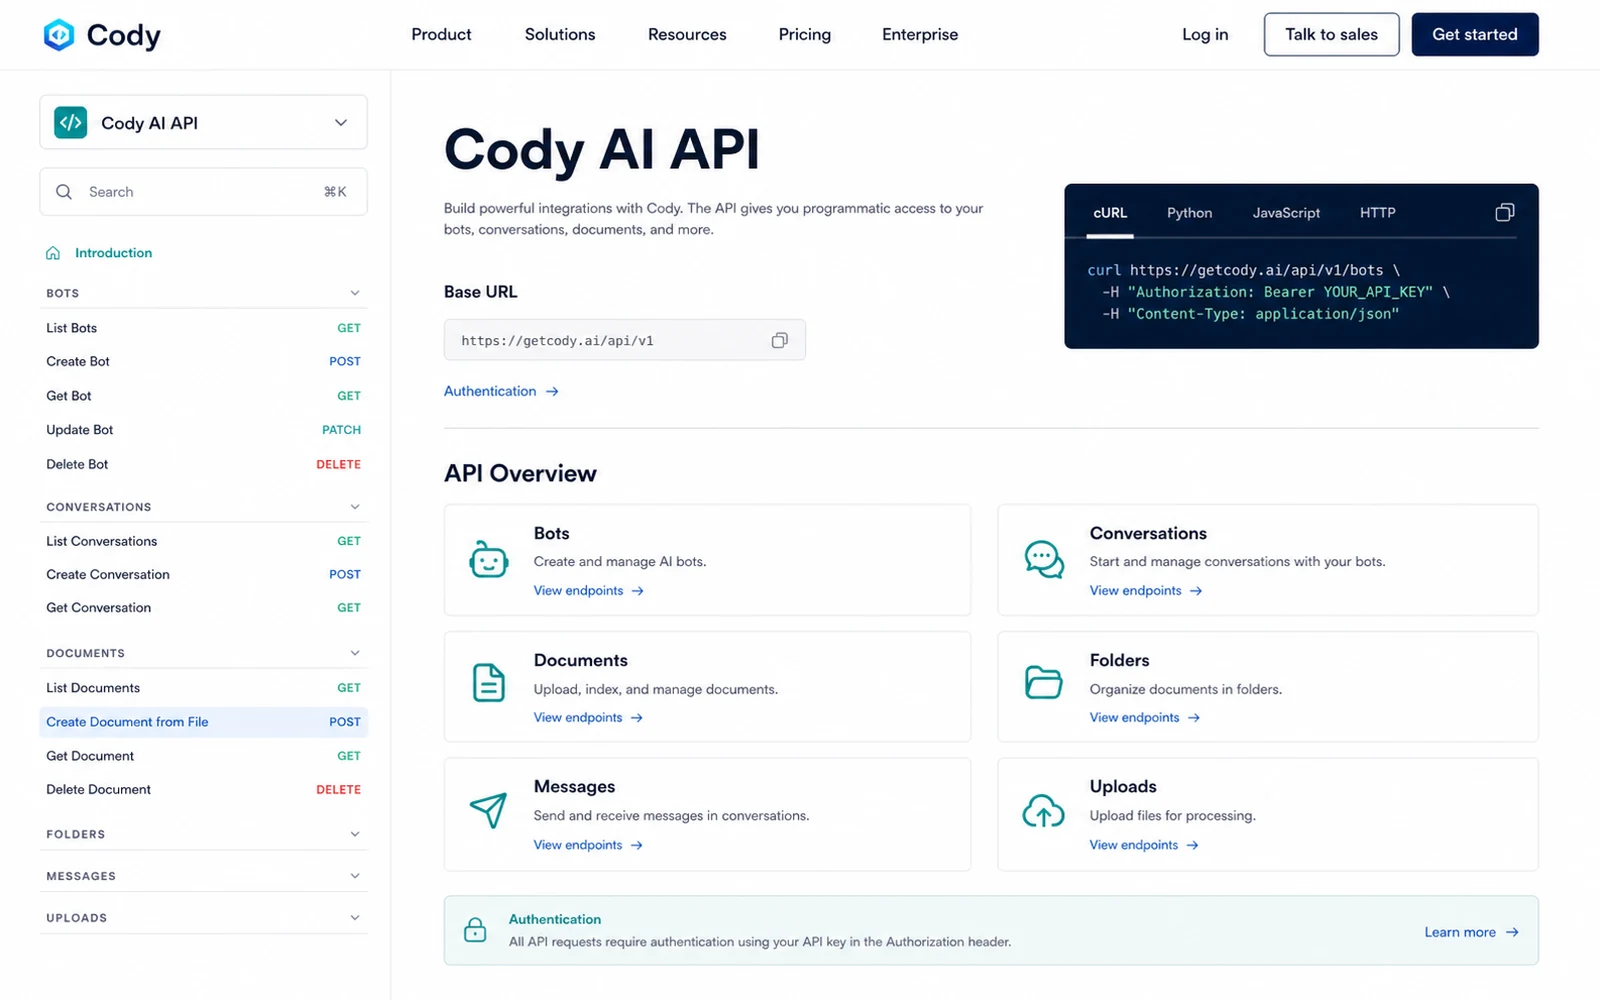Click the Introduction home icon

(x=53, y=253)
